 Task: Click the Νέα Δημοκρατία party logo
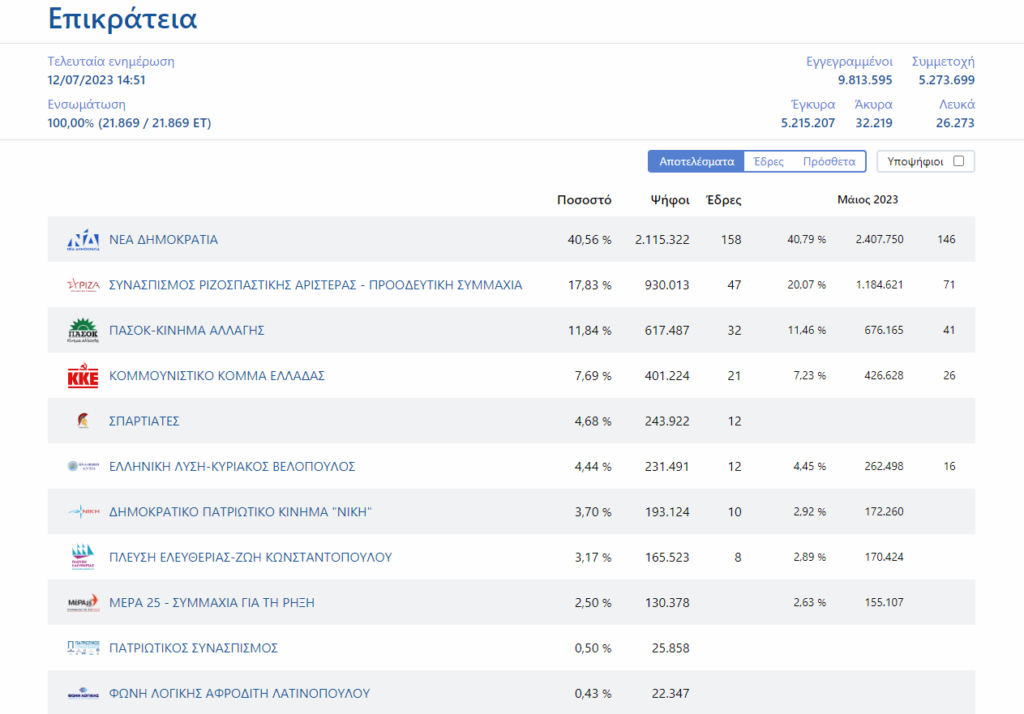[82, 240]
